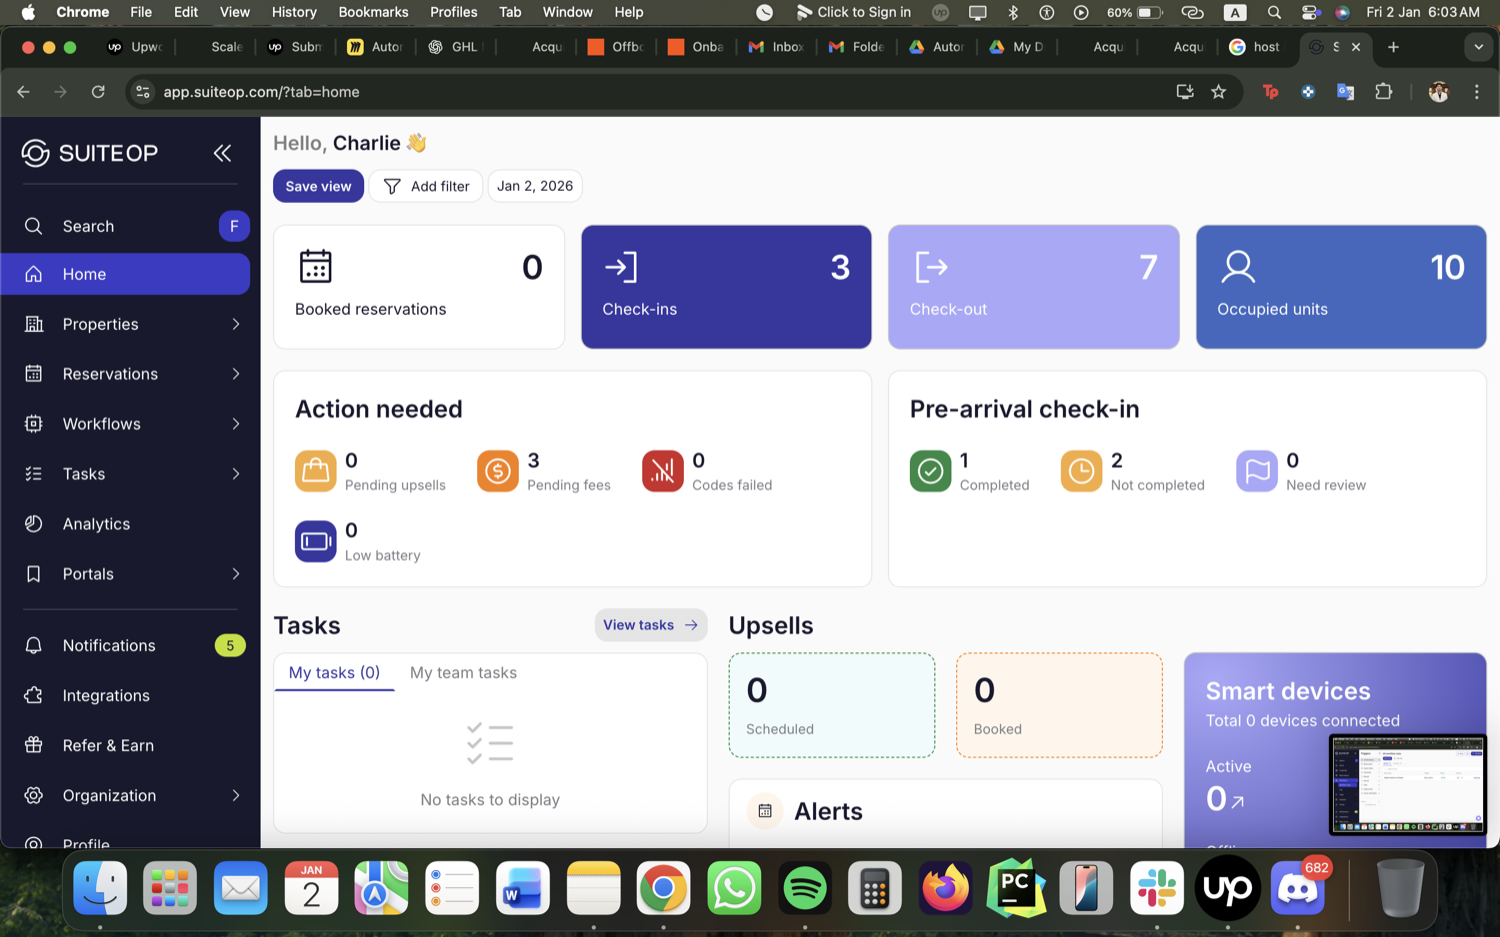Click the Save view button

click(318, 186)
